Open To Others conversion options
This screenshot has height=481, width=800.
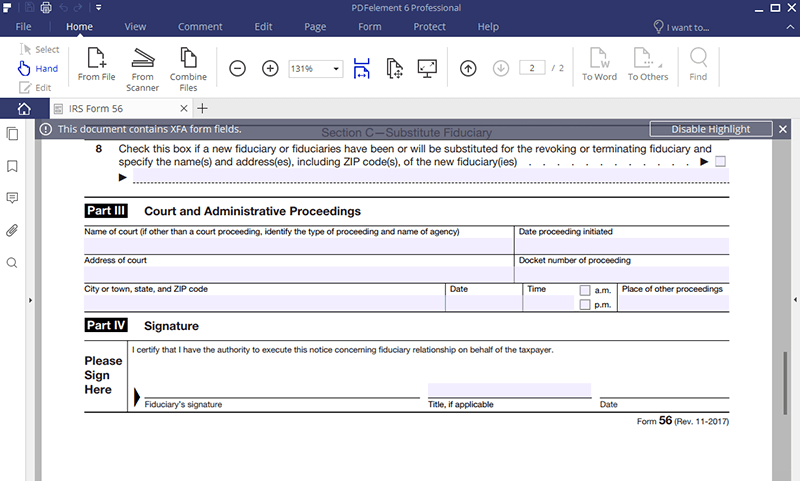[x=648, y=64]
